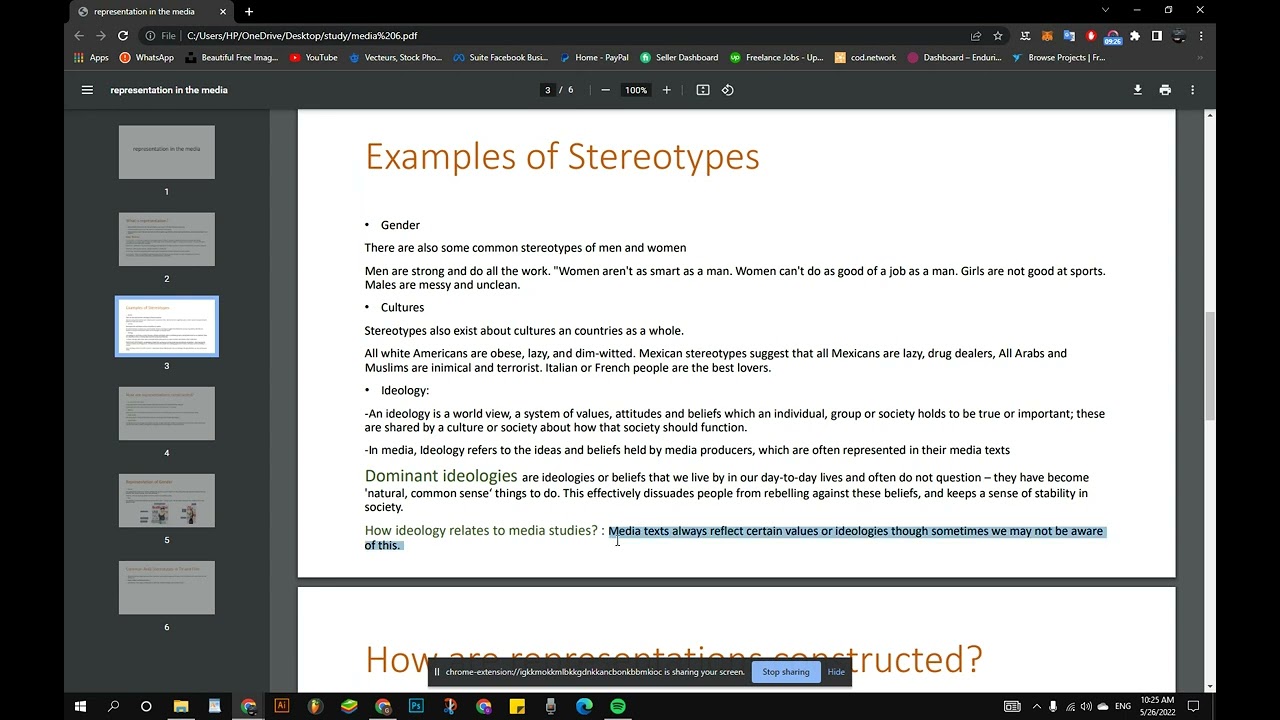The image size is (1280, 720).
Task: Go back in browser history
Action: tap(79, 36)
